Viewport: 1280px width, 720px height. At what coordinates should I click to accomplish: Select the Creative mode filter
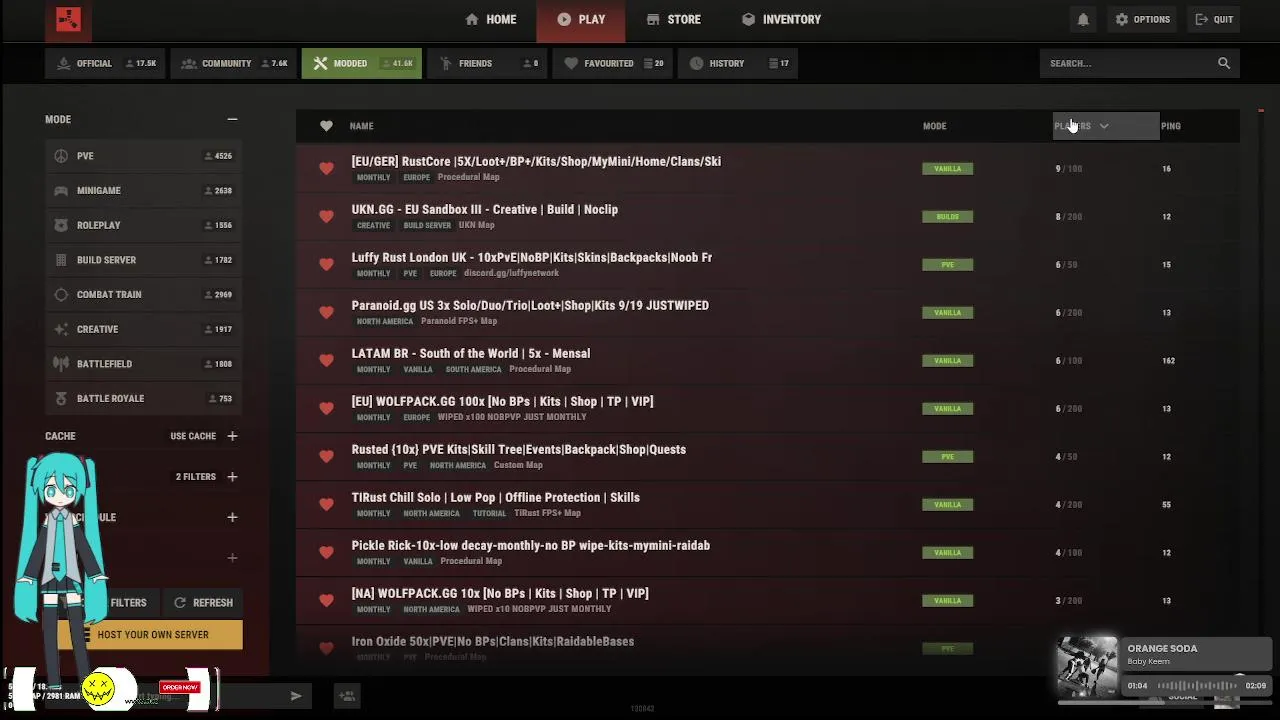(143, 329)
